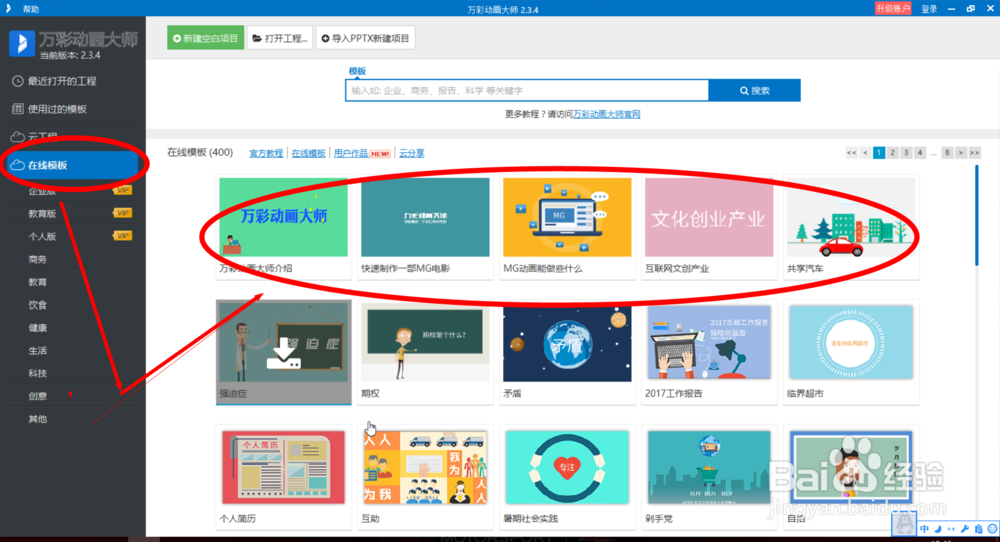Screen dimensions: 1000x542
Task: Click the 新建空白项目 button
Action: (205, 38)
